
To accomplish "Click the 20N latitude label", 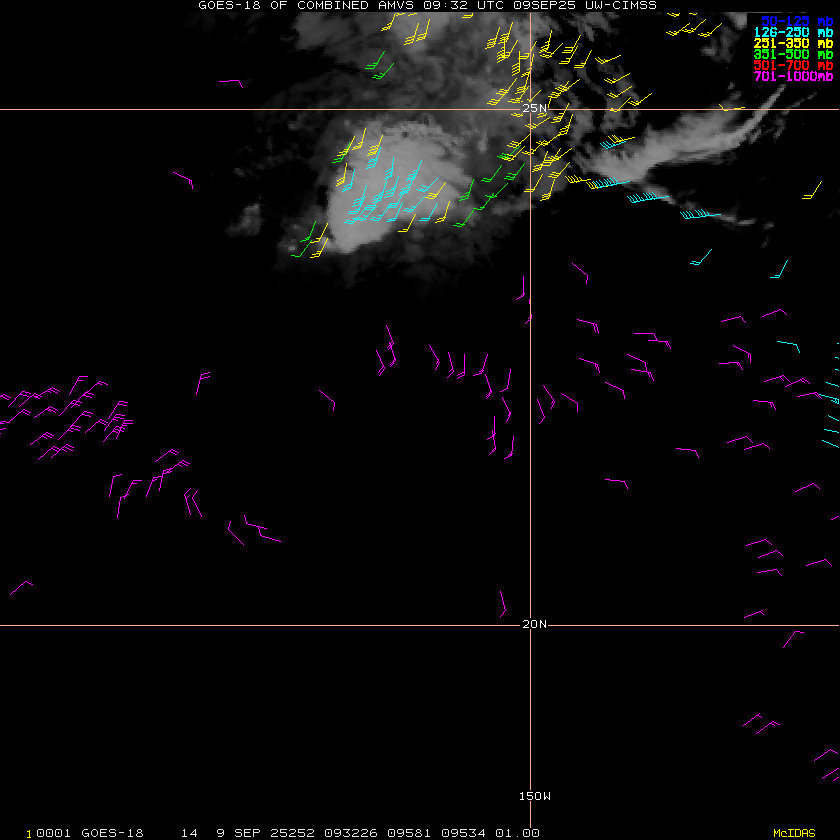I will 535,624.
